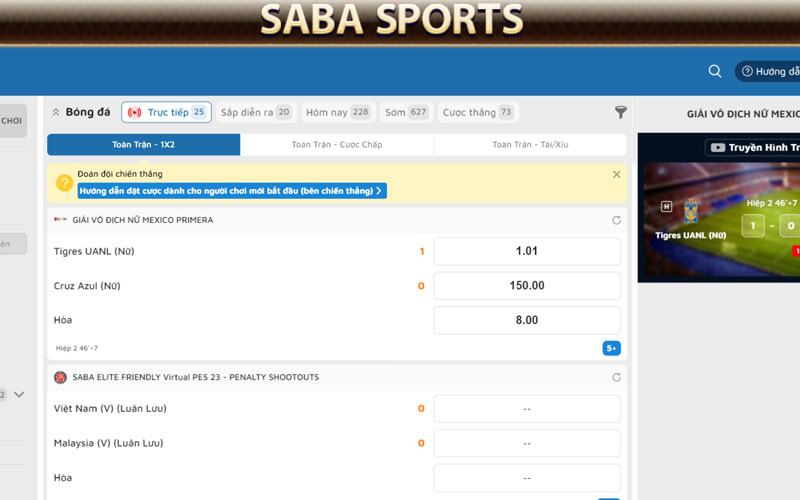Click SABA Elite Friendly league badge icon
Screen dimensions: 800x500
coord(60,377)
